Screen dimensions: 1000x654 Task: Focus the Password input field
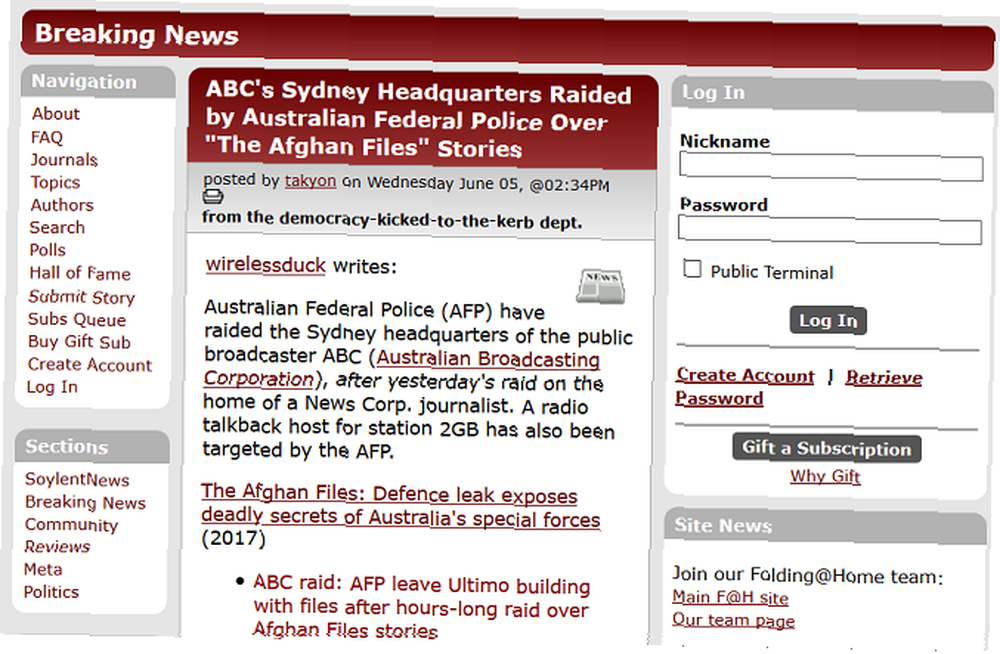(x=830, y=231)
